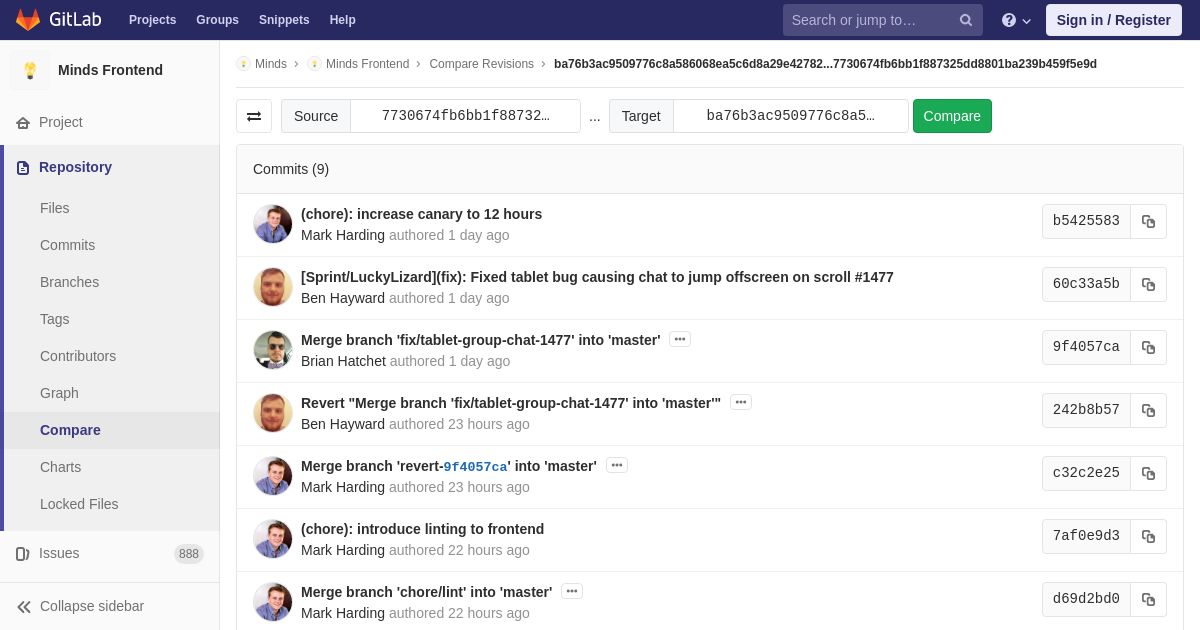
Task: Open the Help question mark menu
Action: (x=1016, y=20)
